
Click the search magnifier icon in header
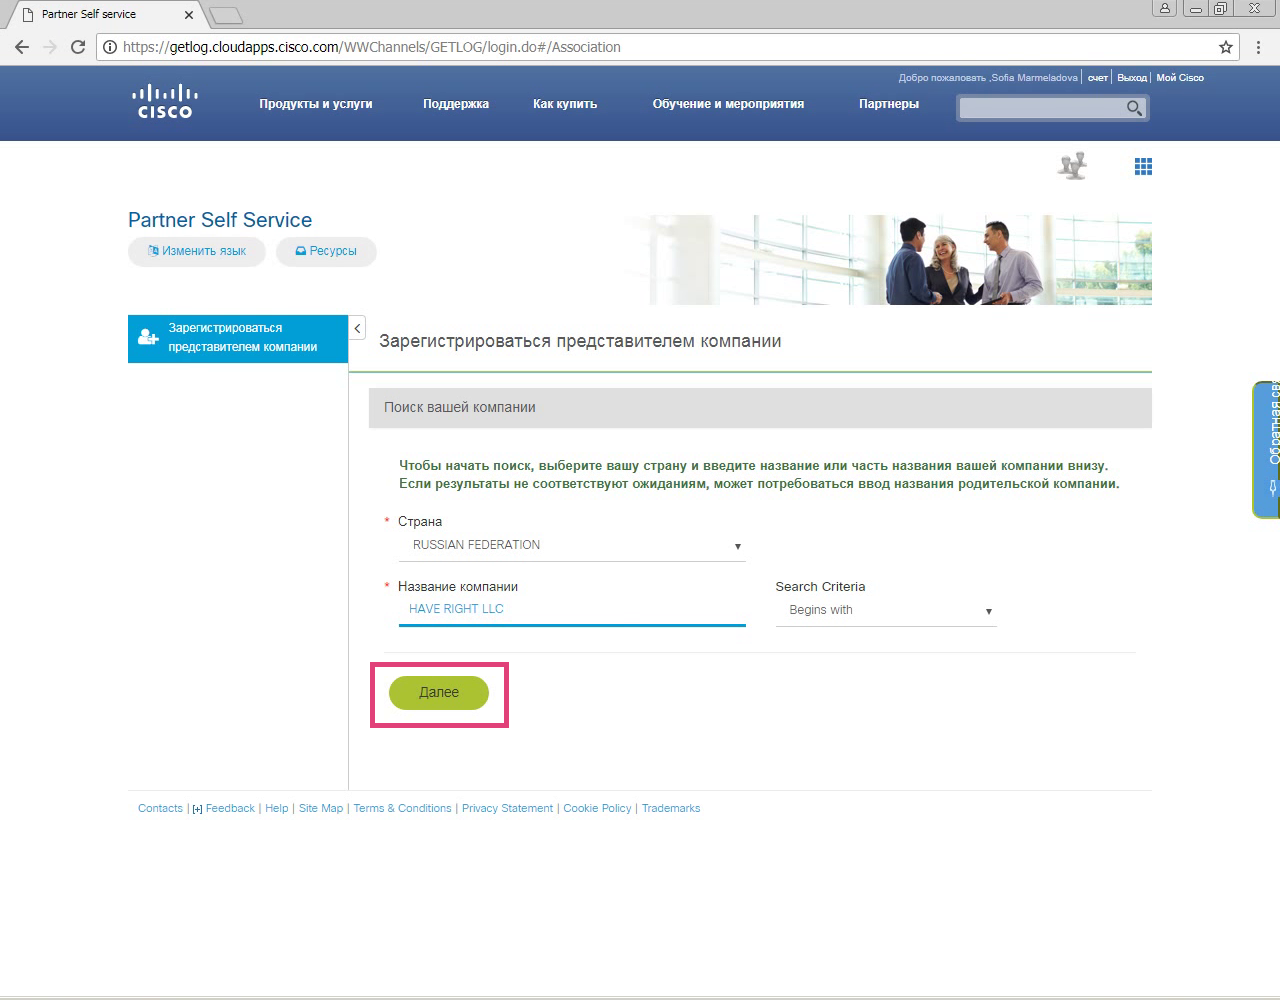[x=1134, y=108]
